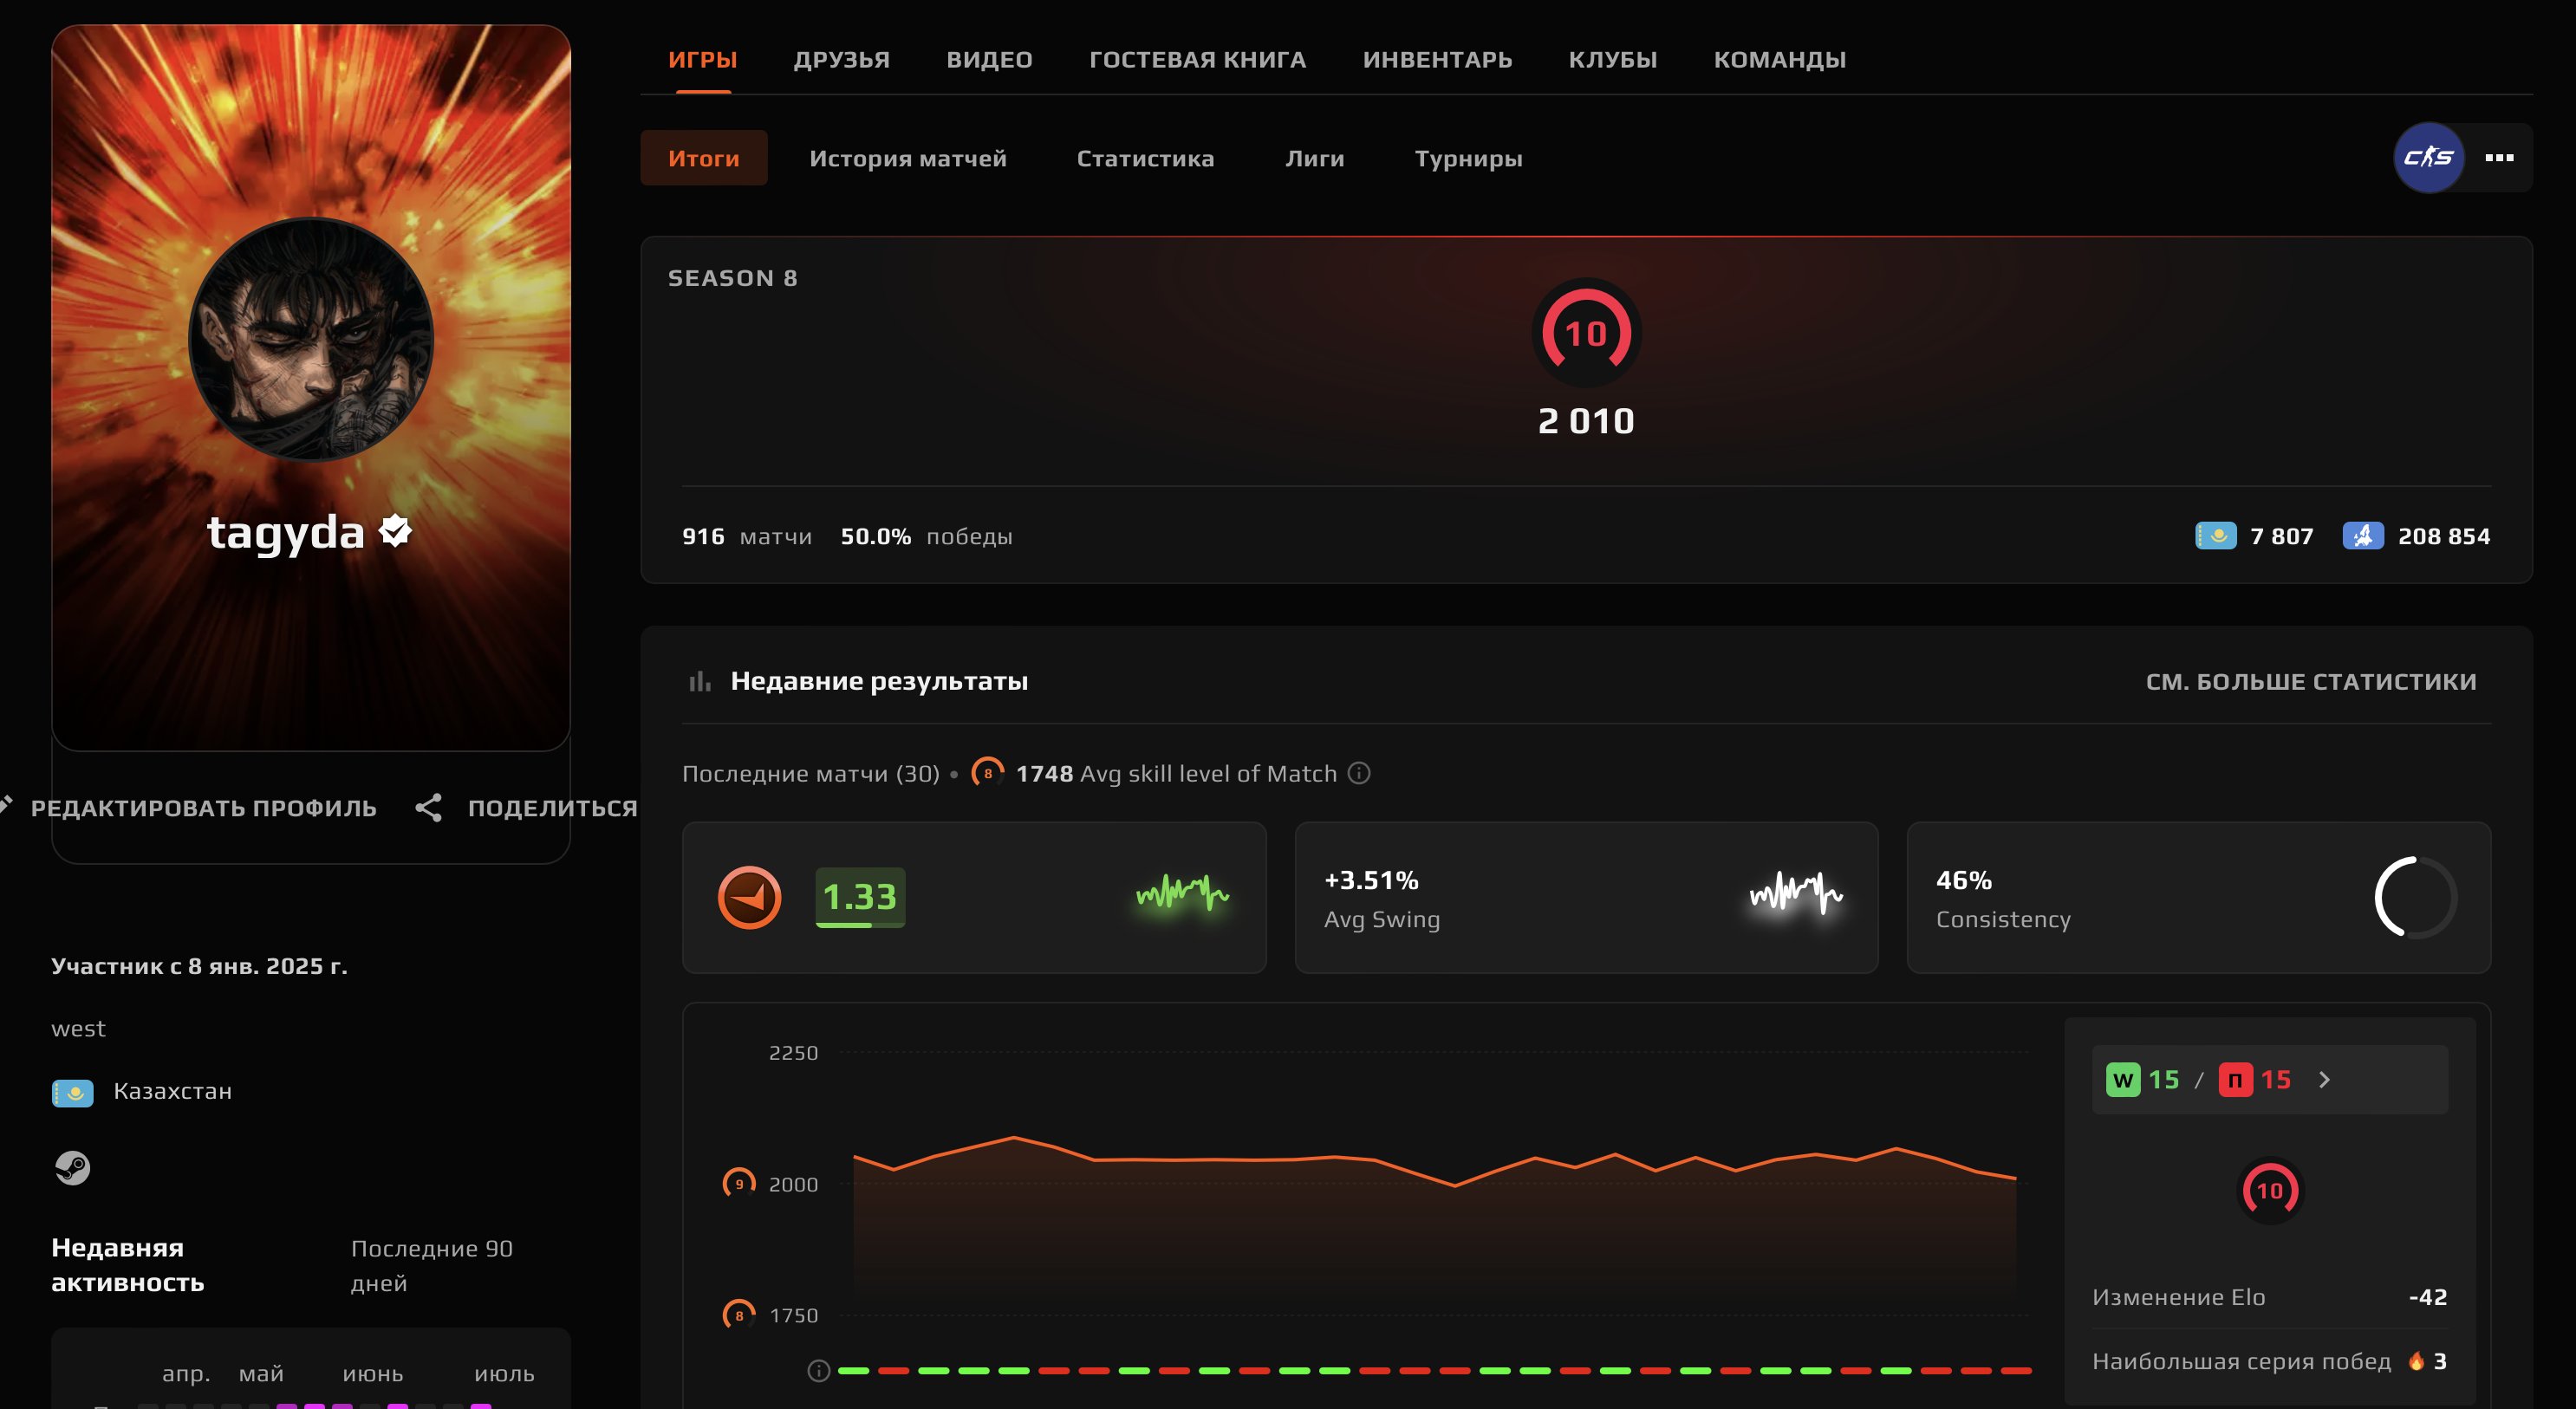Open the ИНВЕНТАРЬ tab
2576x1409 pixels.
click(x=1437, y=59)
